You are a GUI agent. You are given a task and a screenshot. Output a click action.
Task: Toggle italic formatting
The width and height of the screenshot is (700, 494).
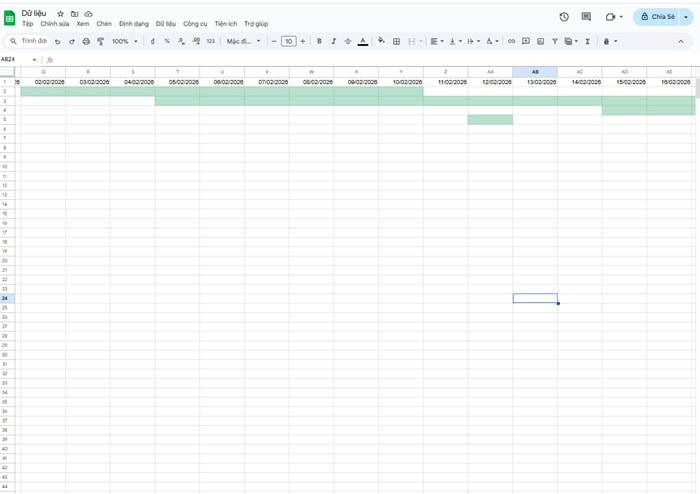(x=333, y=41)
